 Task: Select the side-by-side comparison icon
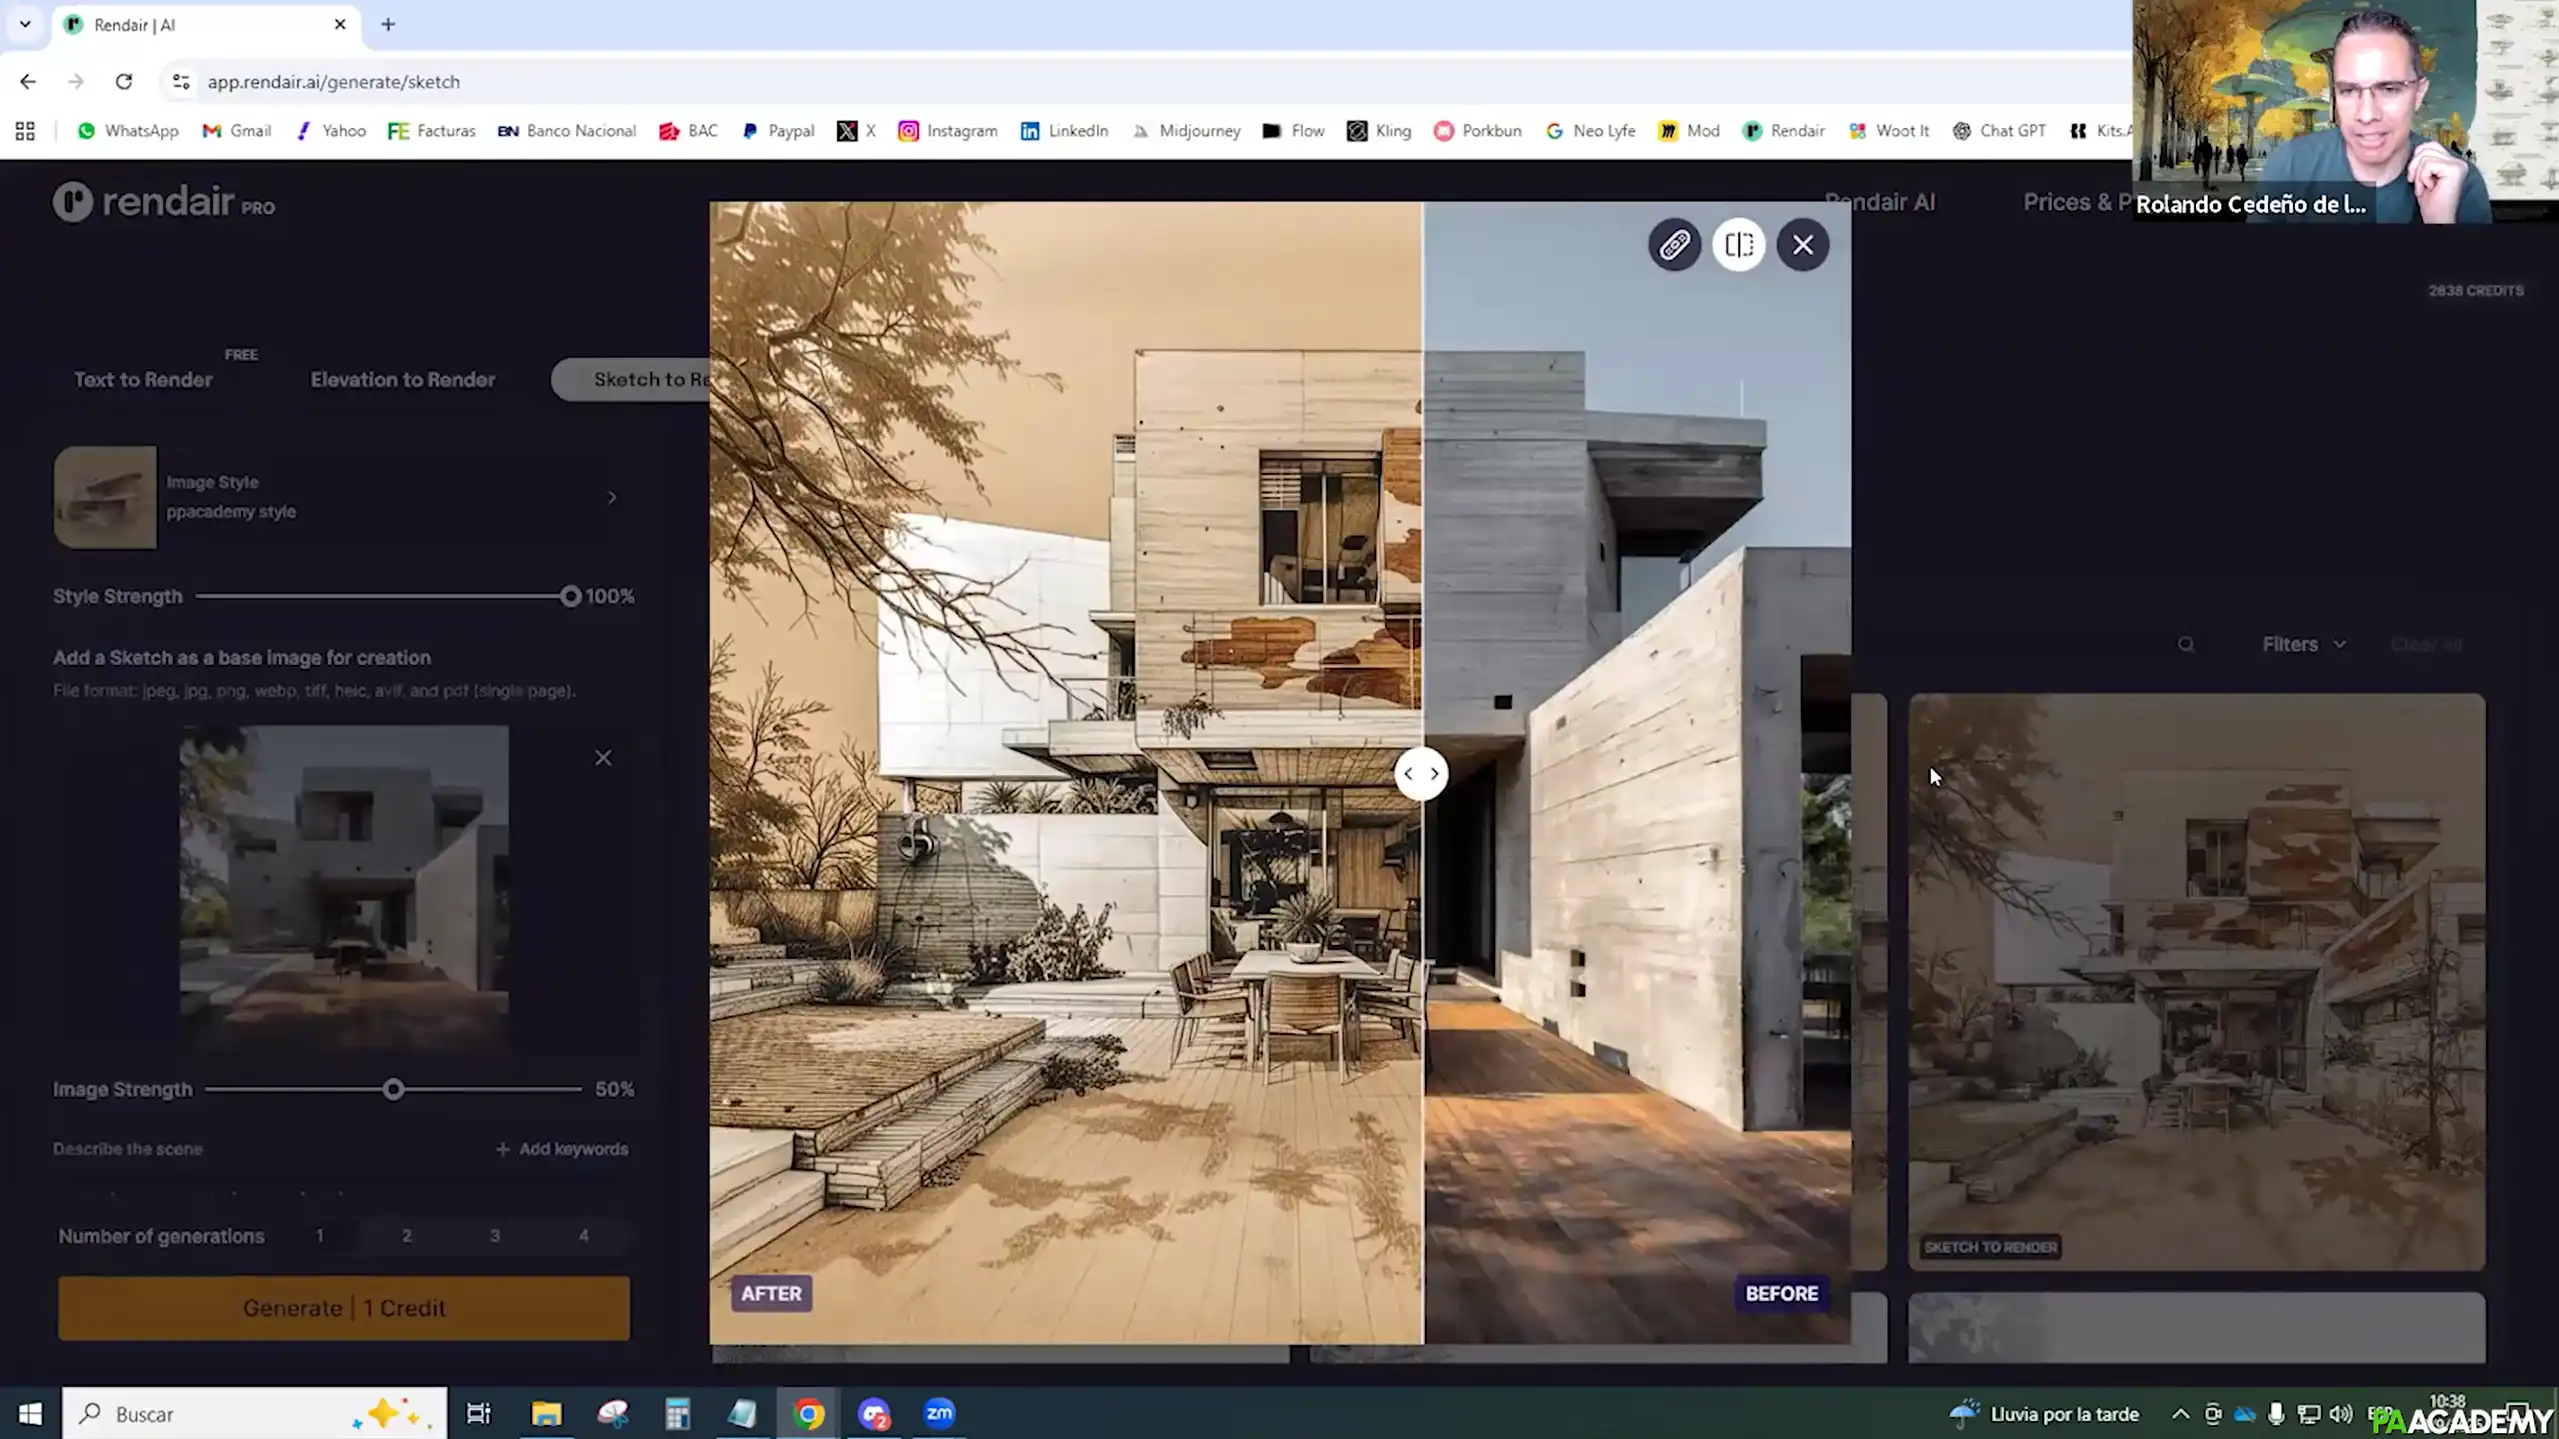point(1739,244)
